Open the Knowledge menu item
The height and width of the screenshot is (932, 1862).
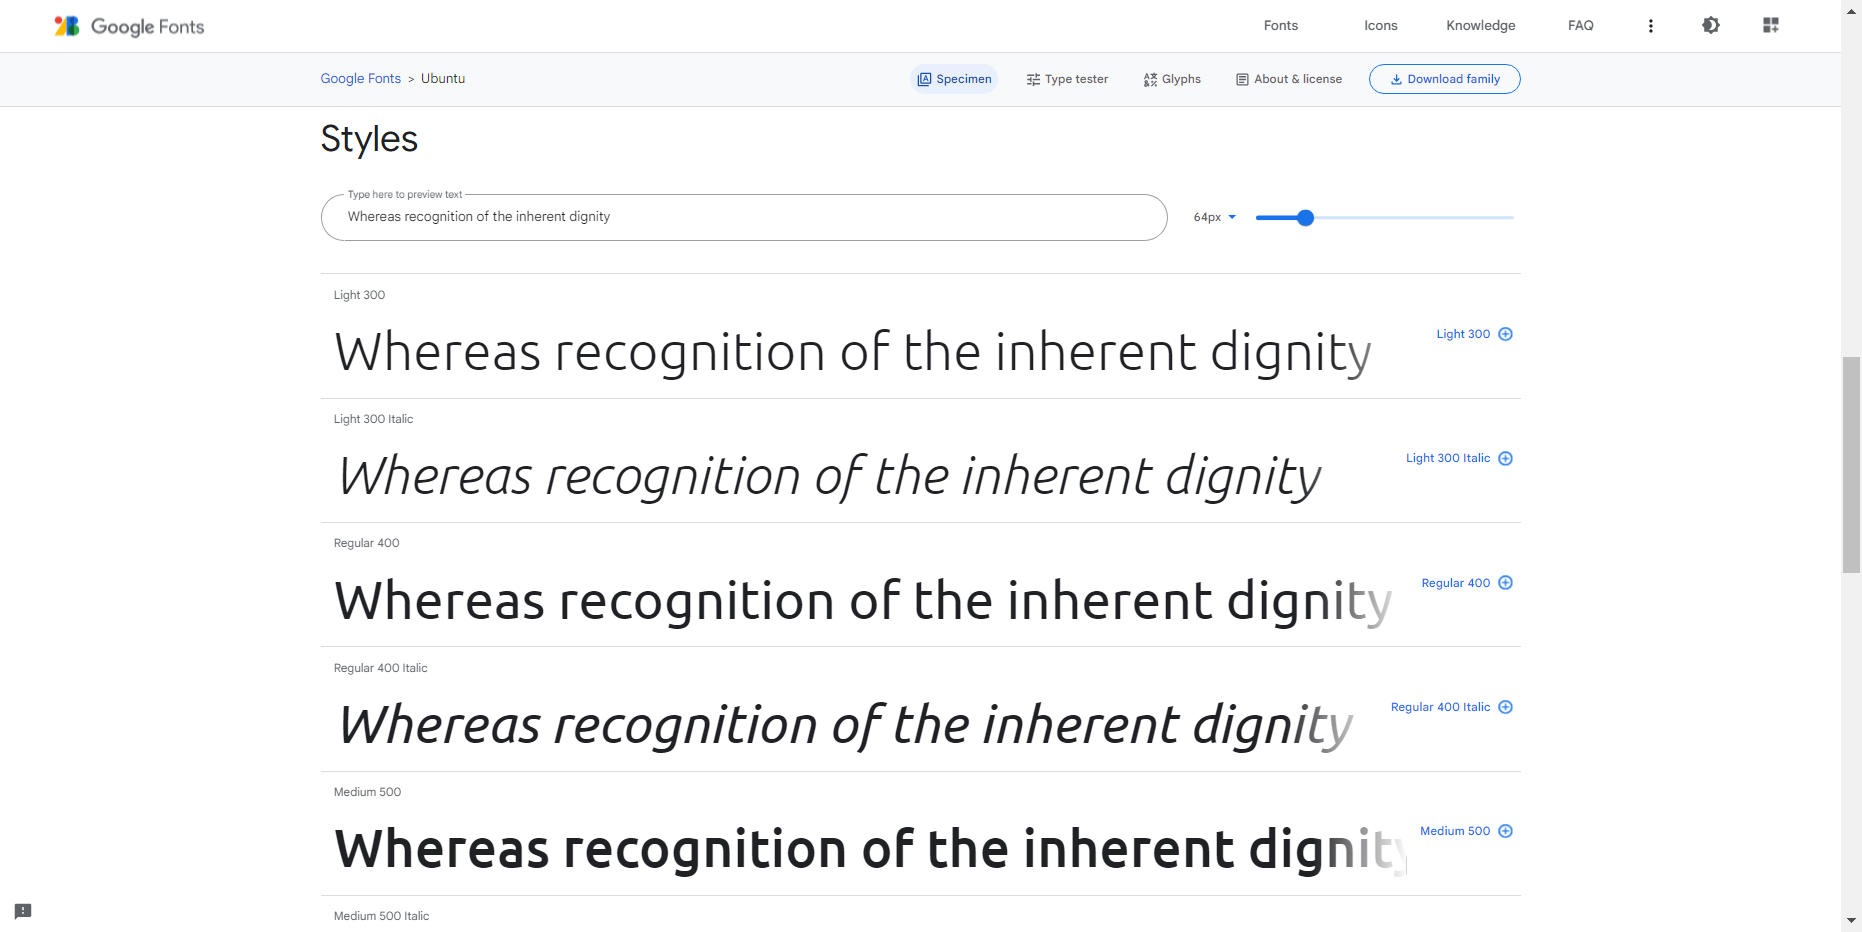click(1480, 26)
